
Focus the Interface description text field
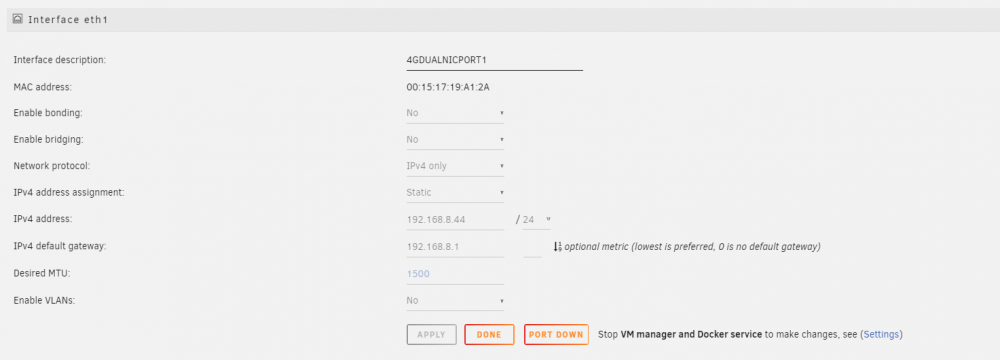pos(495,60)
